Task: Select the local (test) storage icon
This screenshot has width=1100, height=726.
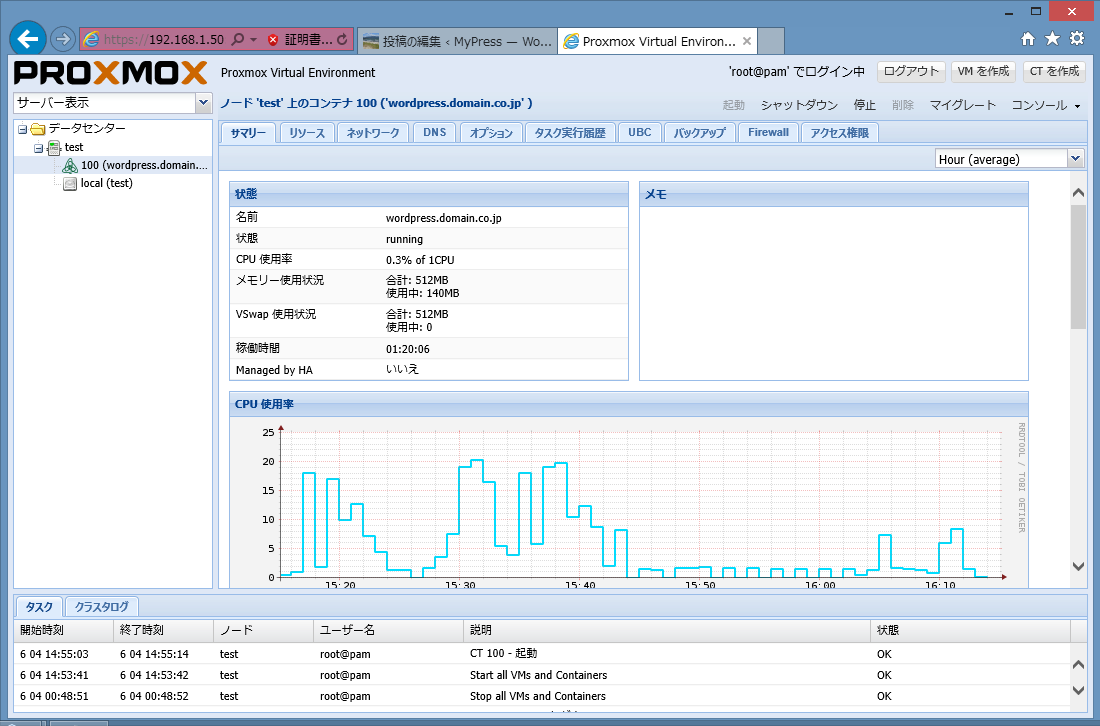Action: click(70, 183)
